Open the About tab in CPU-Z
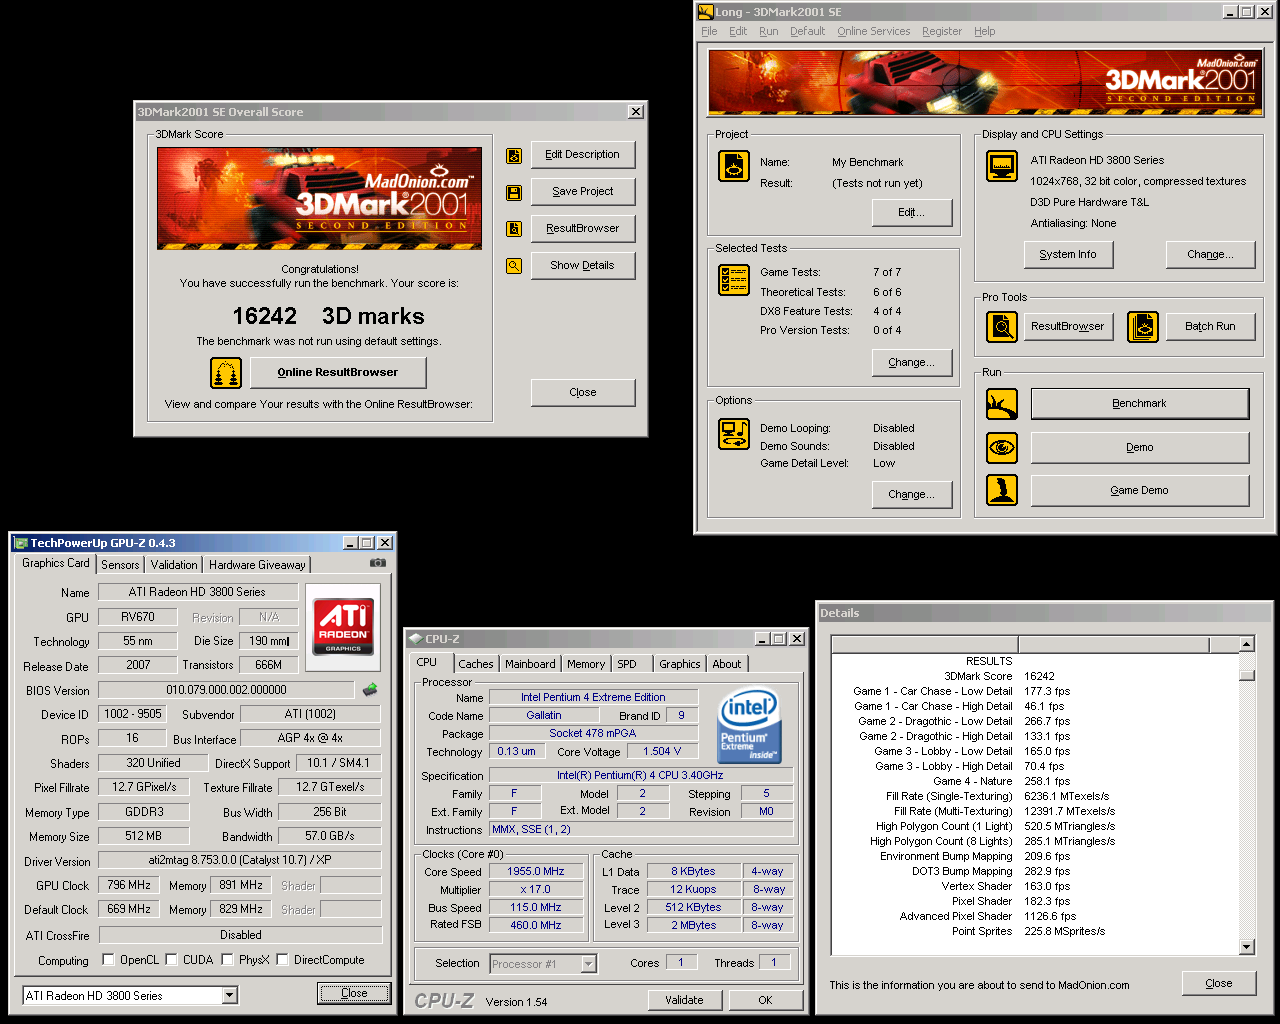 pyautogui.click(x=727, y=664)
